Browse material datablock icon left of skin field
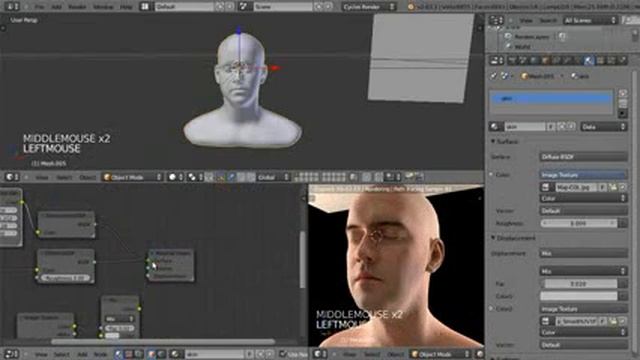 [x=496, y=127]
